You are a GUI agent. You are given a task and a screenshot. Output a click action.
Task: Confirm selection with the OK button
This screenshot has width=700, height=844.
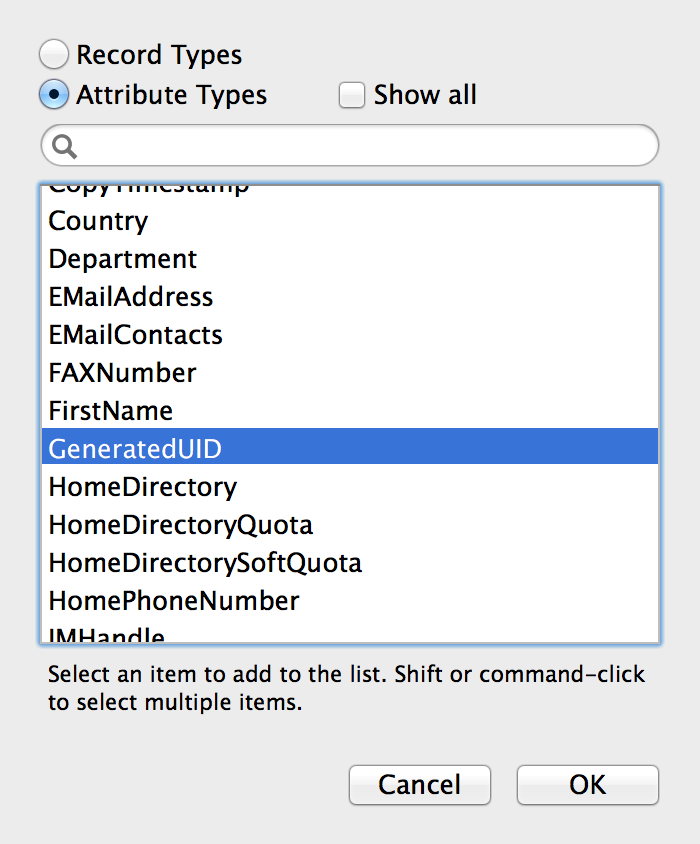coord(587,785)
